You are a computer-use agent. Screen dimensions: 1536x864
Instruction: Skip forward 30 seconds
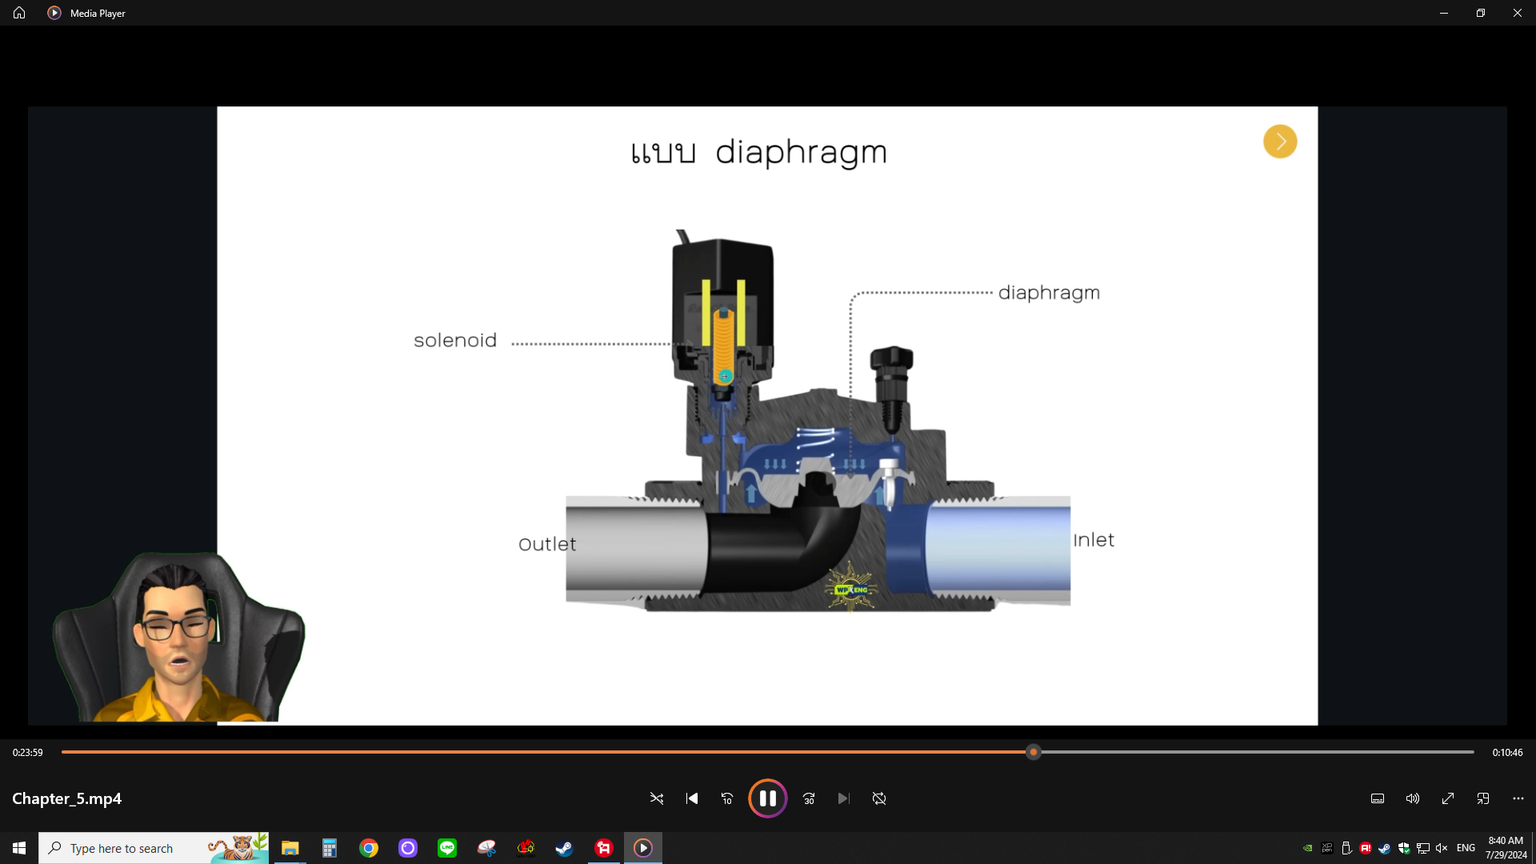809,798
